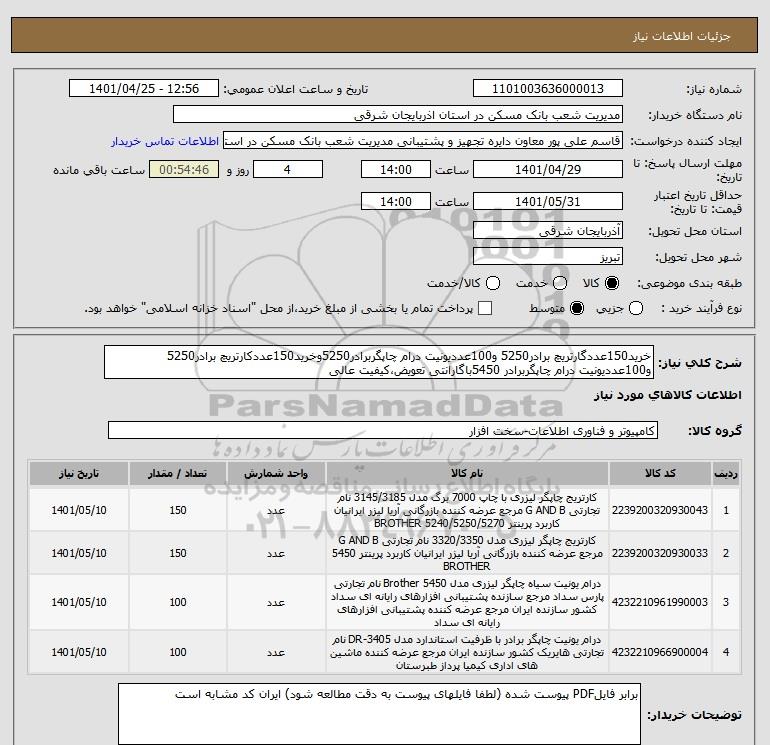Image resolution: width=770 pixels, height=745 pixels.
Task: Select the کالا radio button
Action: tap(612, 283)
